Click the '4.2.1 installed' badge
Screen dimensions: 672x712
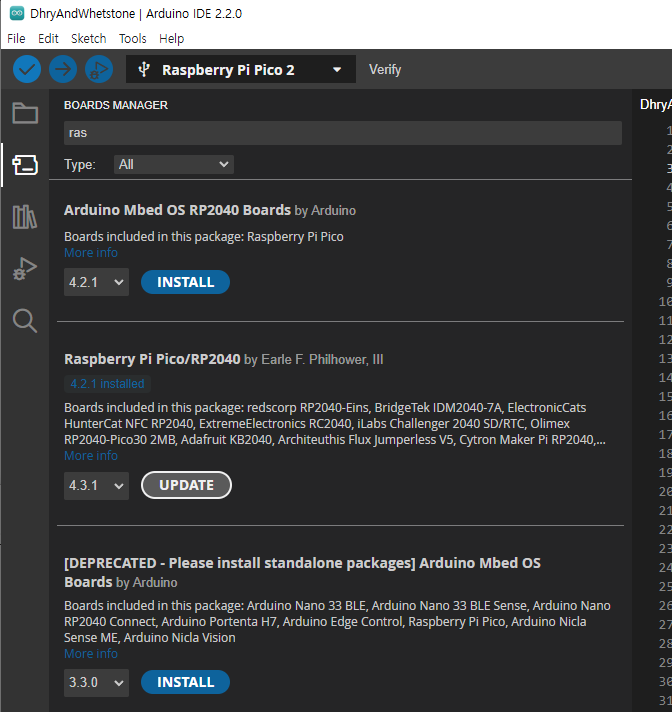[107, 384]
